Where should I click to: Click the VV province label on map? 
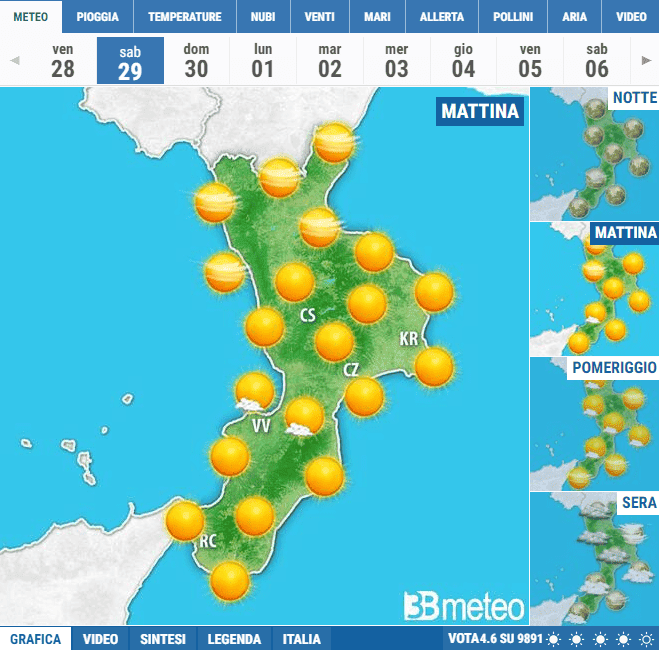tap(261, 426)
